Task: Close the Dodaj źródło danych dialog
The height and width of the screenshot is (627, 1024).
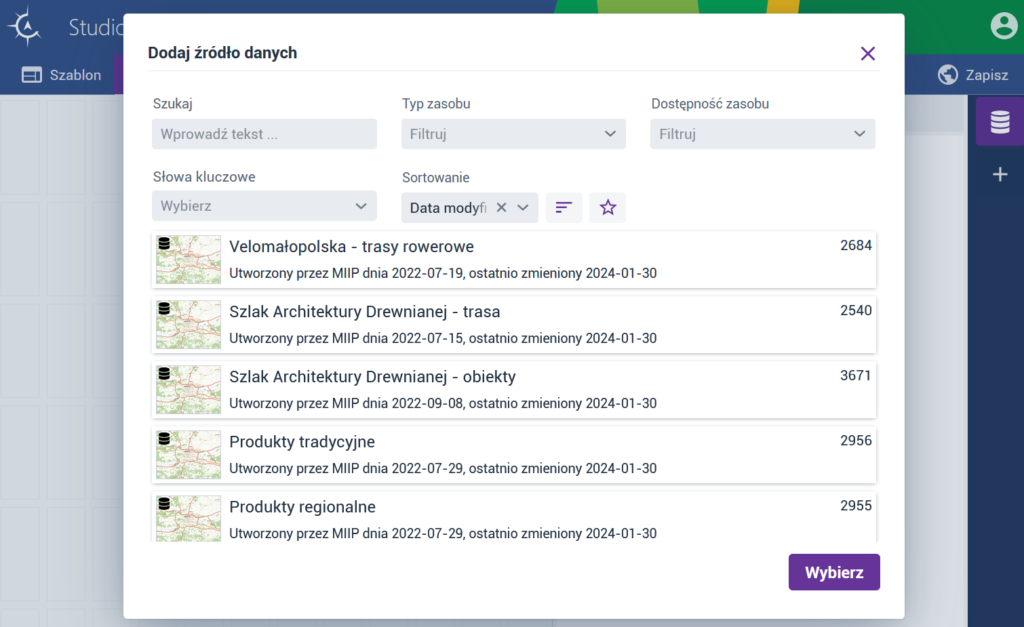Action: 867,54
